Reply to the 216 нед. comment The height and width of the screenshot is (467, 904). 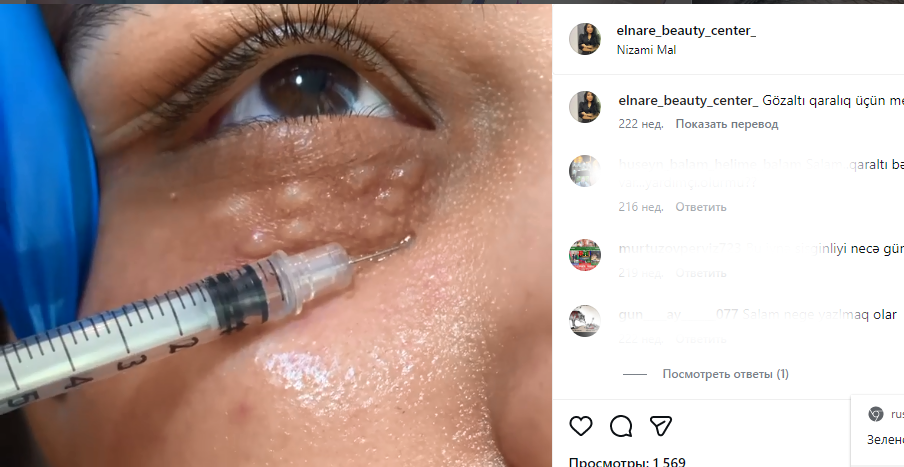pos(700,207)
